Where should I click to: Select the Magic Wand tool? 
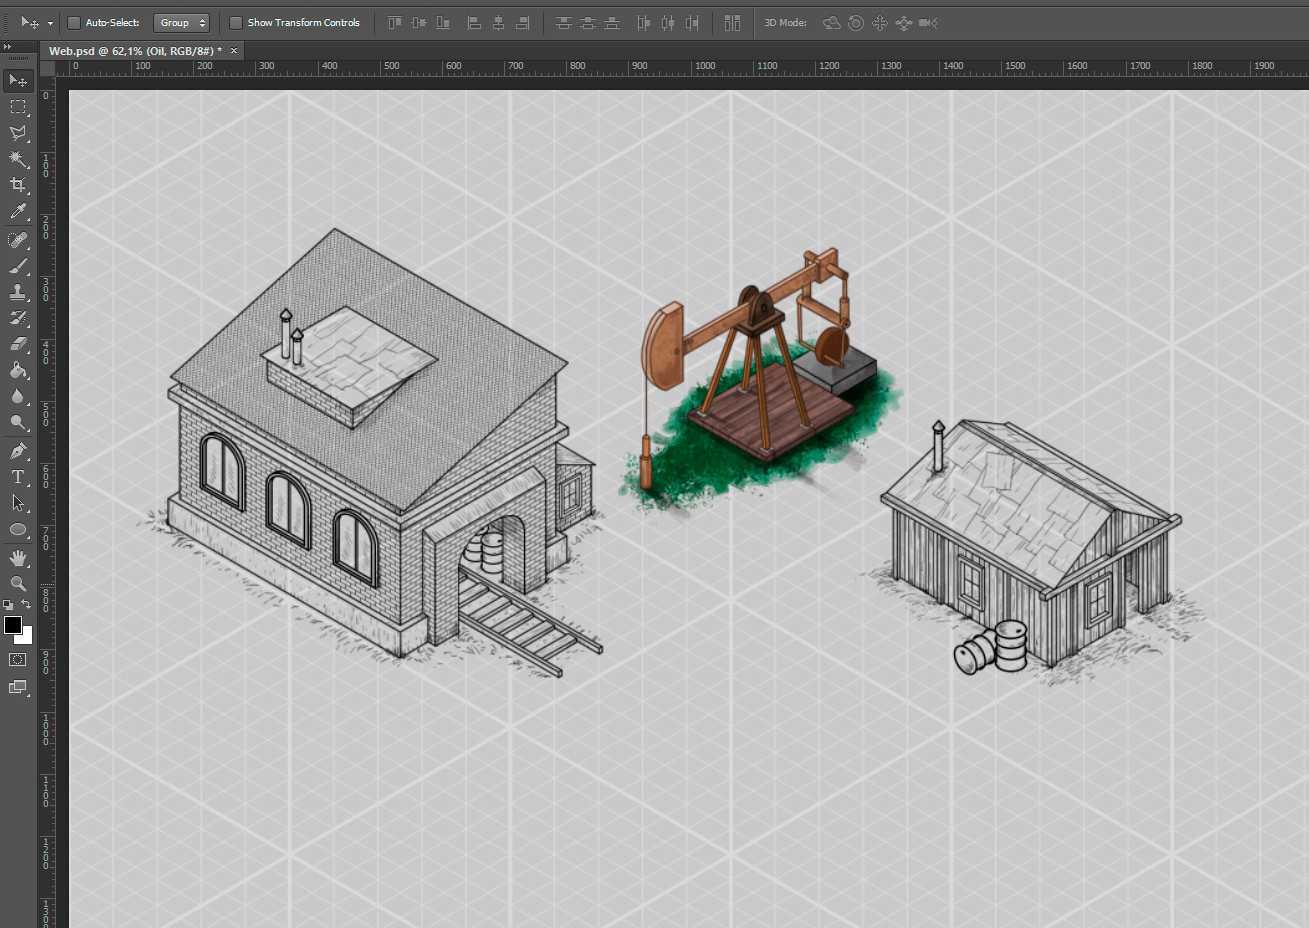coord(18,159)
